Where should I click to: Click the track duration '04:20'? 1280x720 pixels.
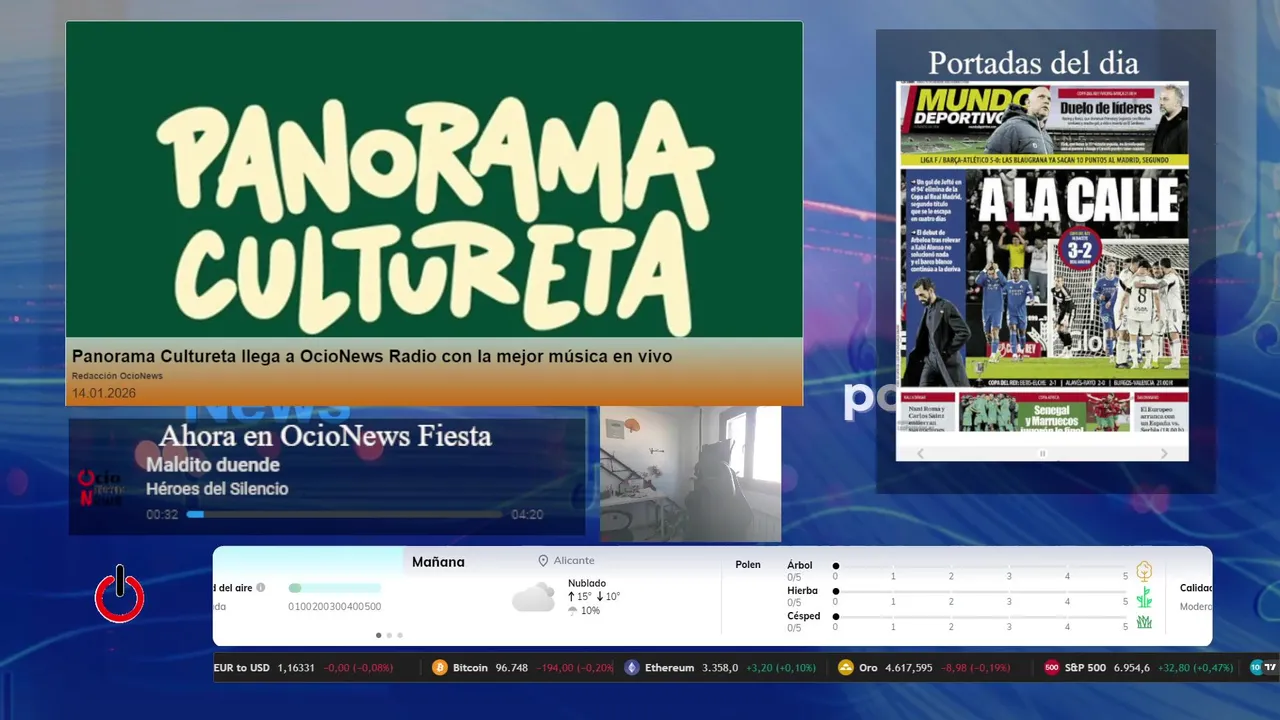tap(527, 515)
